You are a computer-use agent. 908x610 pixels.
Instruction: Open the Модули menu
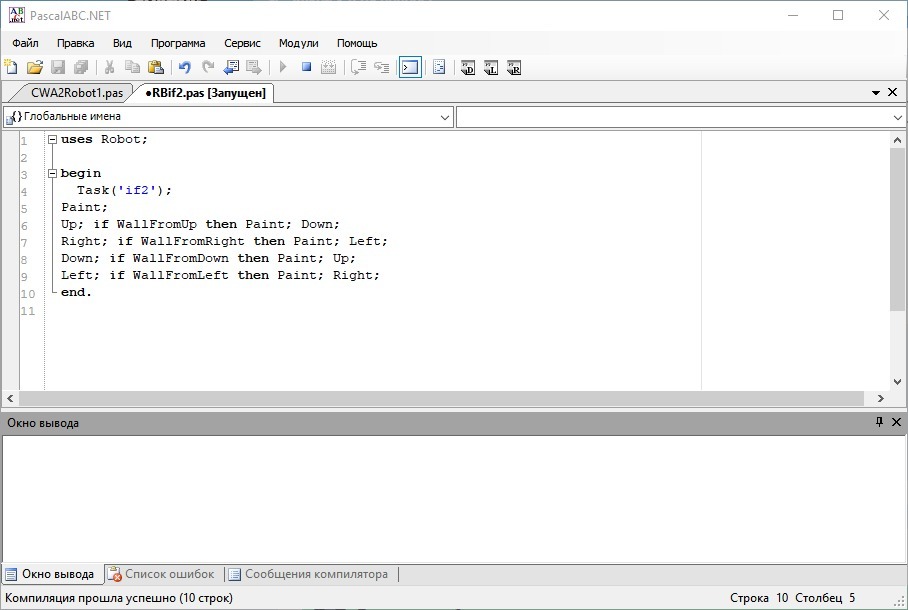[x=298, y=43]
